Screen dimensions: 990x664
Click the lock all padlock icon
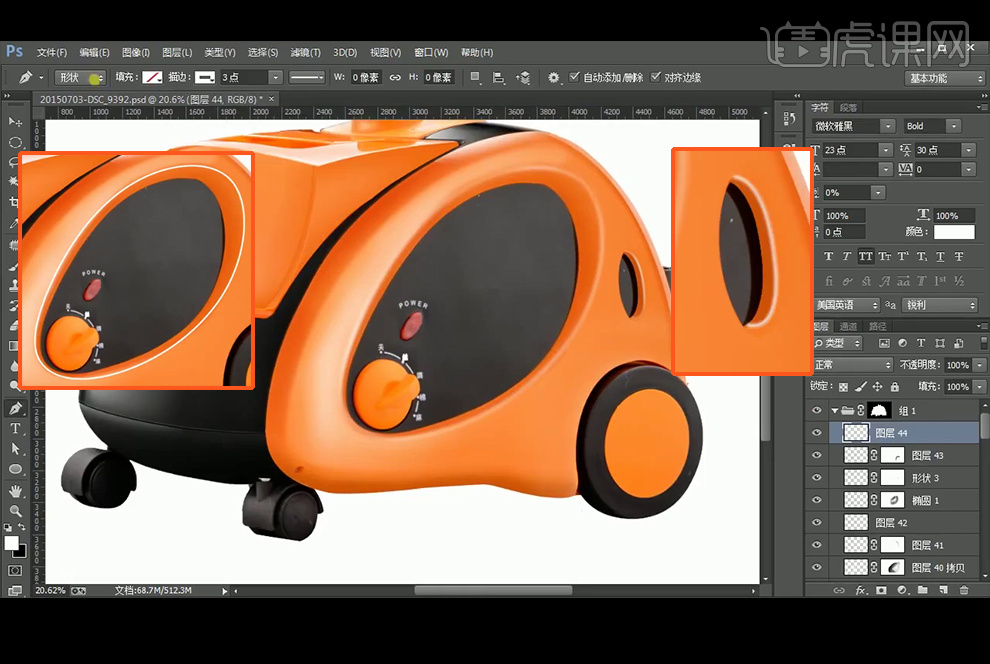[x=893, y=387]
